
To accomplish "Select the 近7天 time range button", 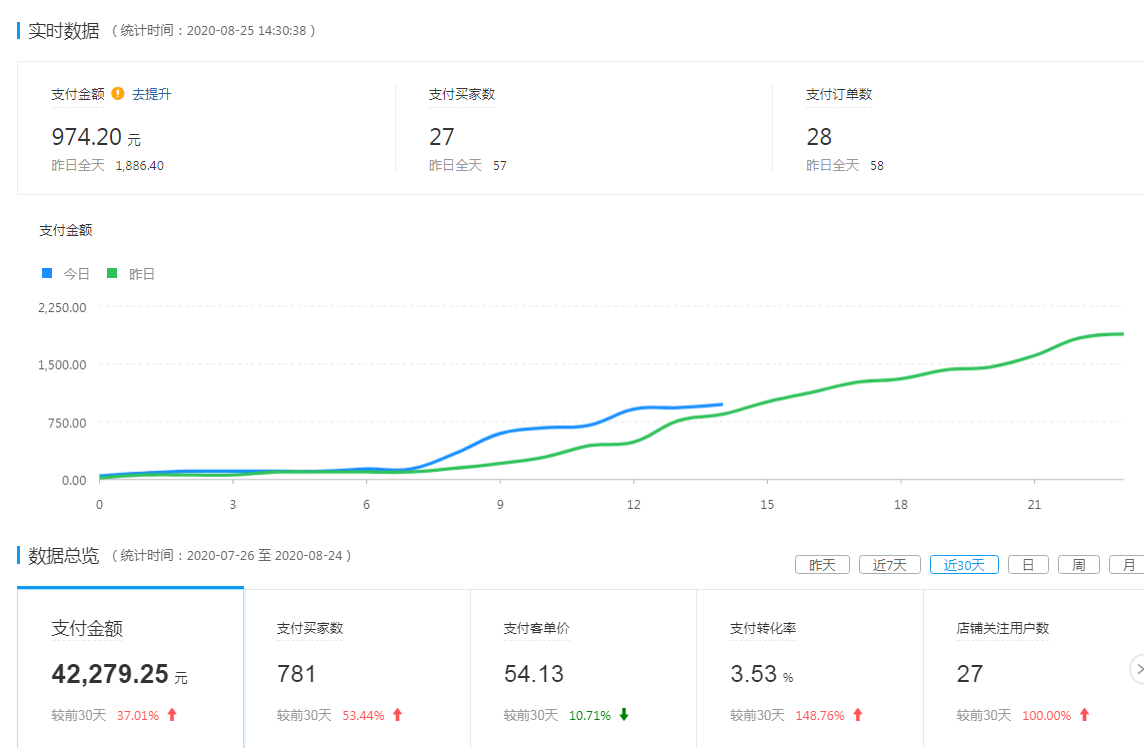I will pos(889,565).
